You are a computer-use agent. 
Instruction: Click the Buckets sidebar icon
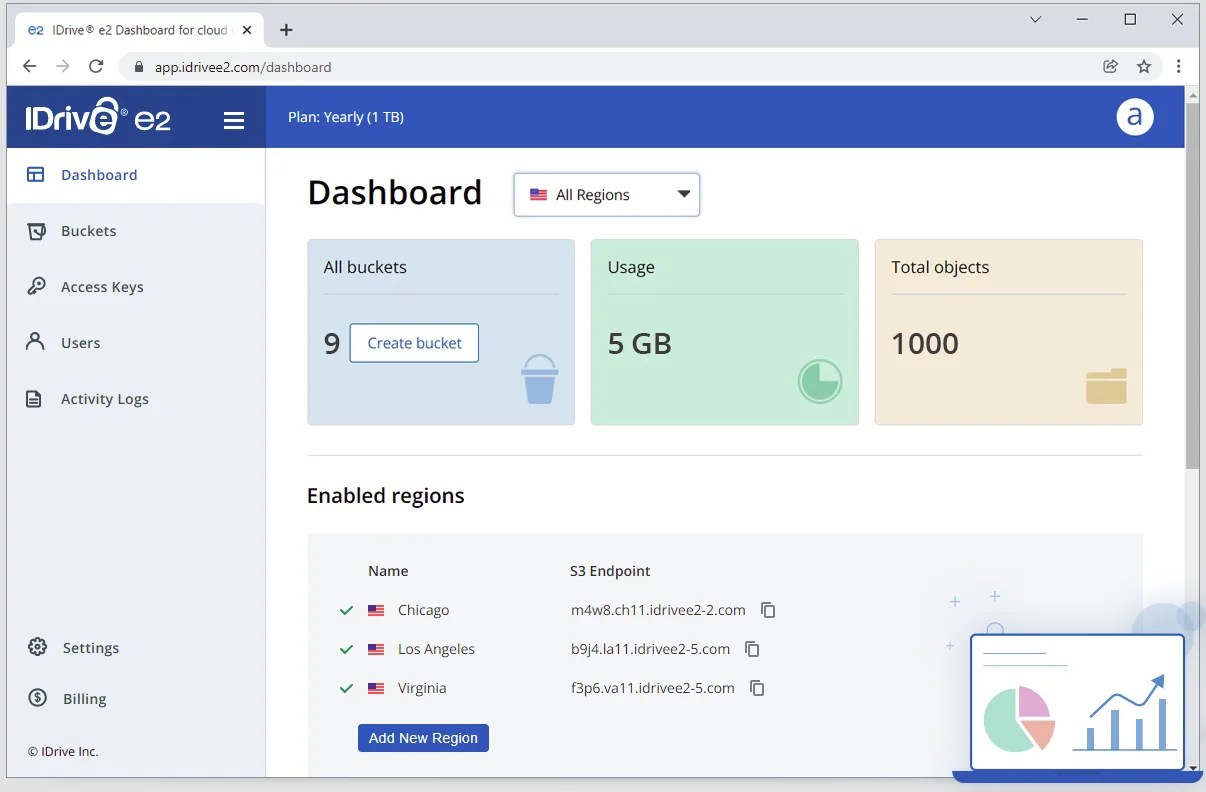[x=36, y=231]
